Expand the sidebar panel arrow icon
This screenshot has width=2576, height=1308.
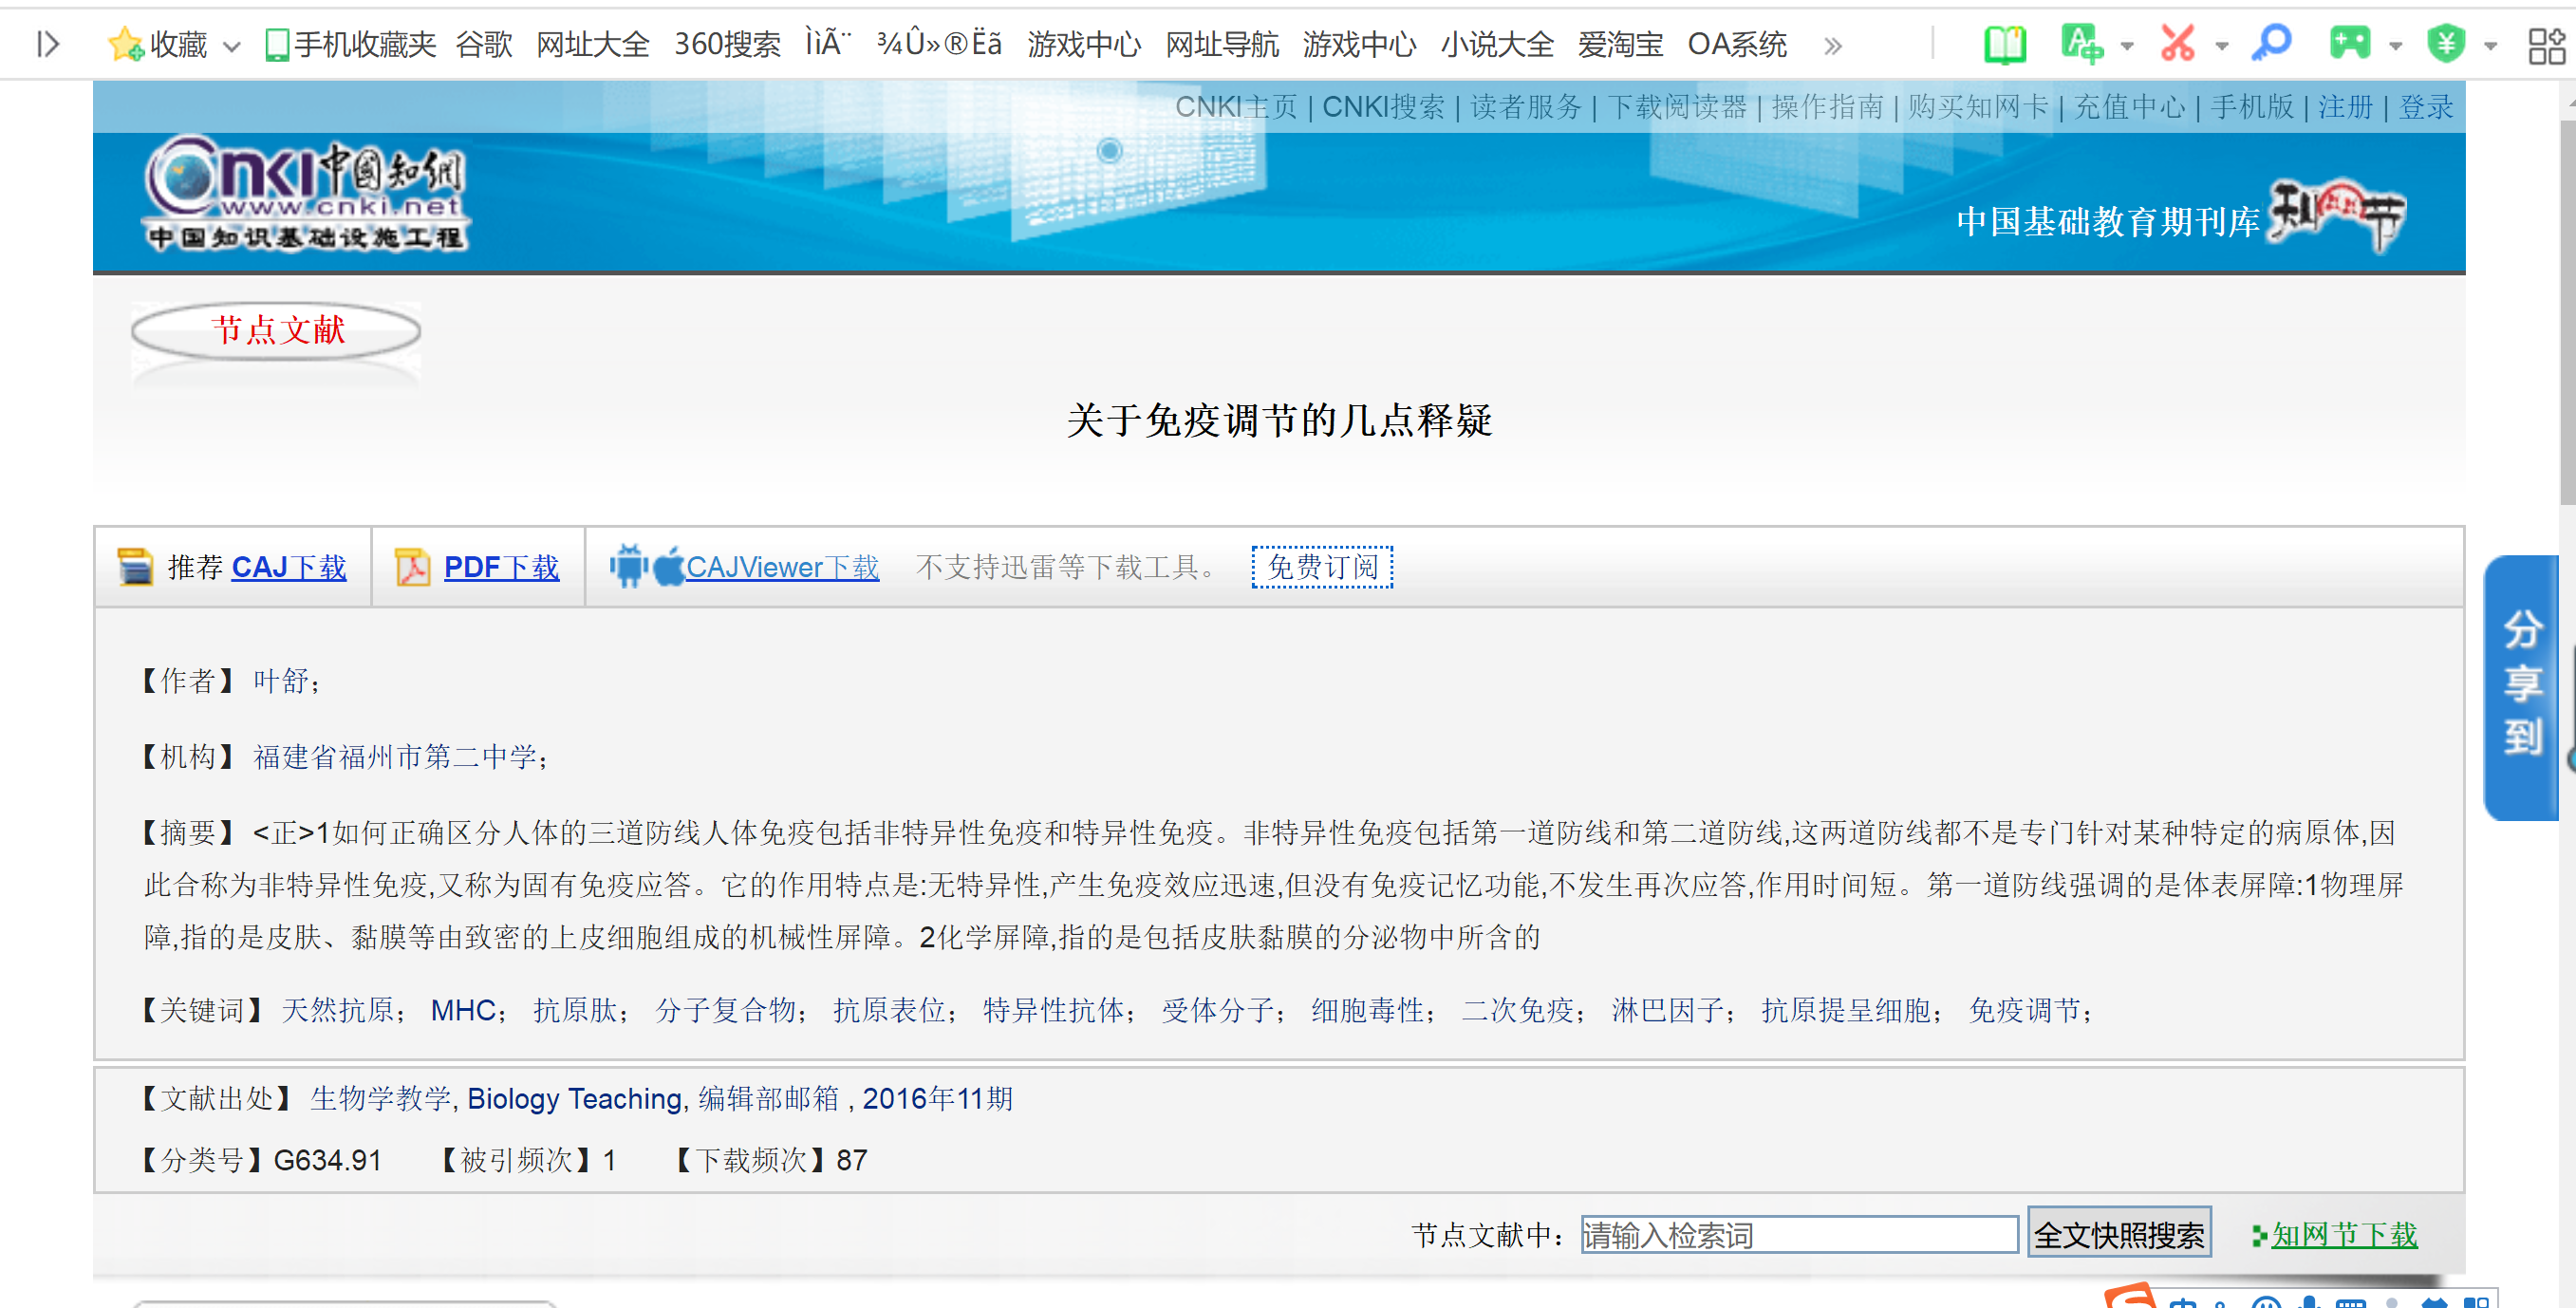pos(47,44)
